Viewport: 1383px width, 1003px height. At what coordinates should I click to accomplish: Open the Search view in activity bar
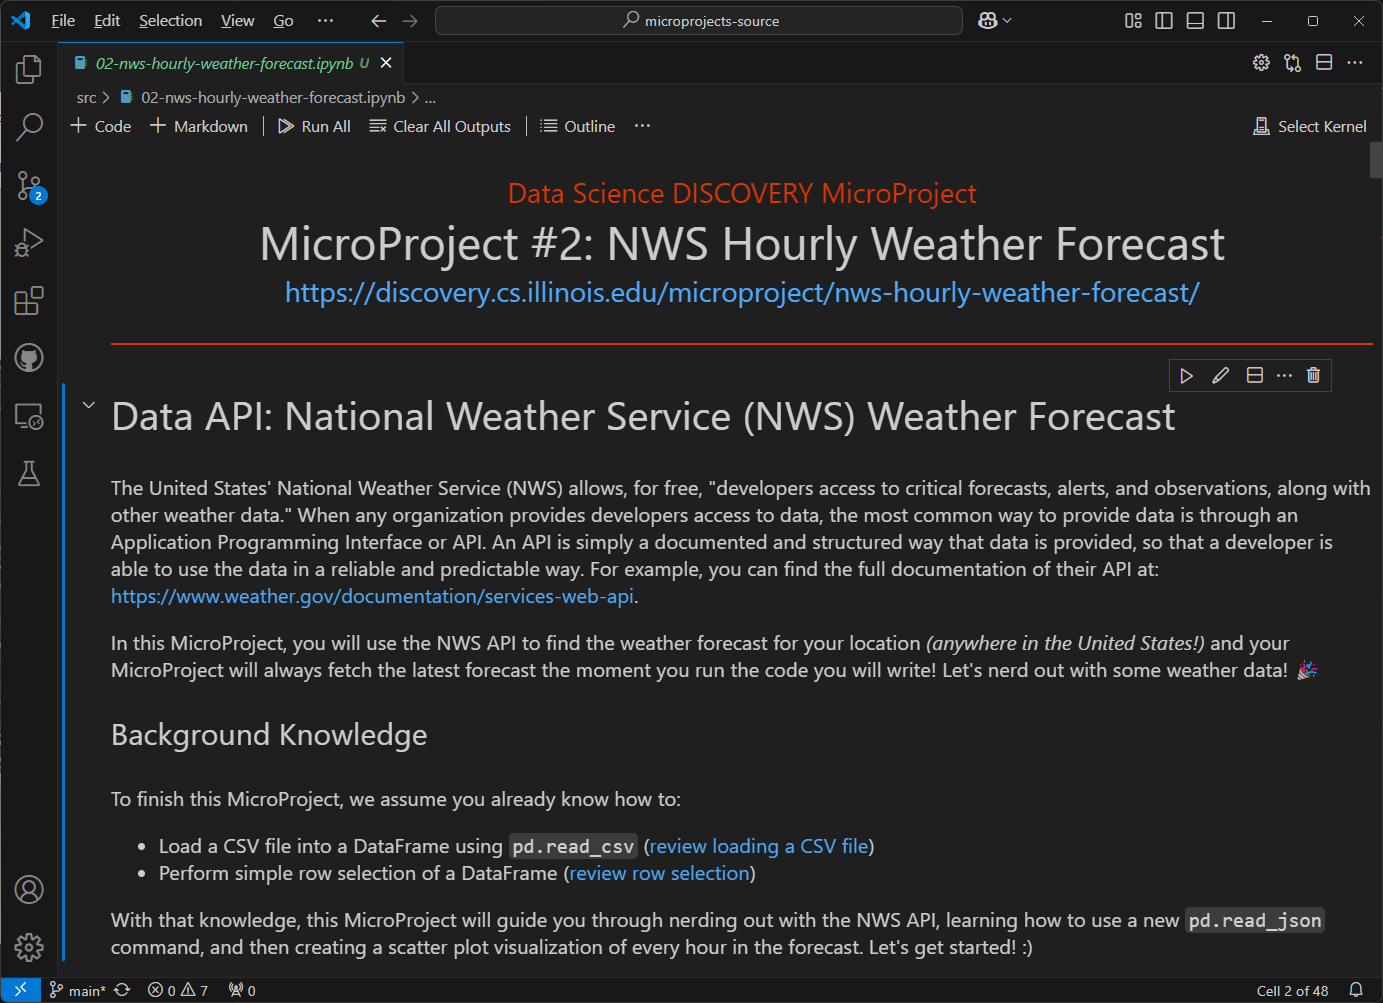click(29, 127)
